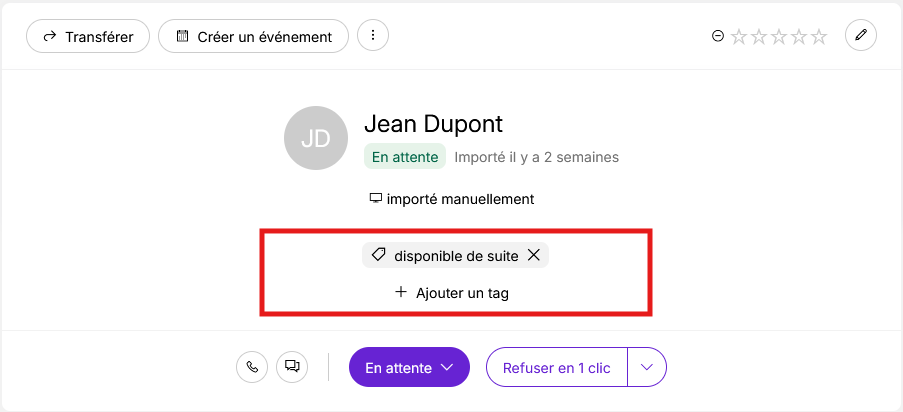
Task: Expand refusal options with the chevron arrow
Action: pos(647,367)
